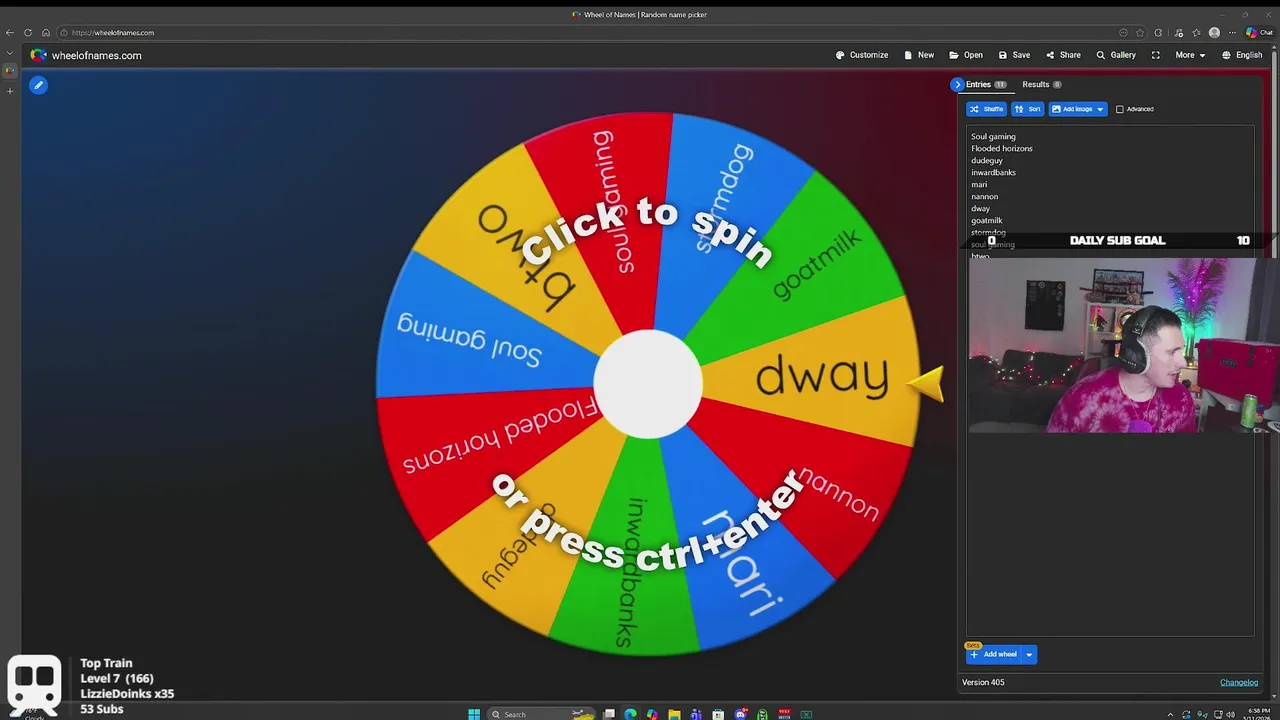
Task: Open the taskbar clock and date
Action: [x=1255, y=714]
